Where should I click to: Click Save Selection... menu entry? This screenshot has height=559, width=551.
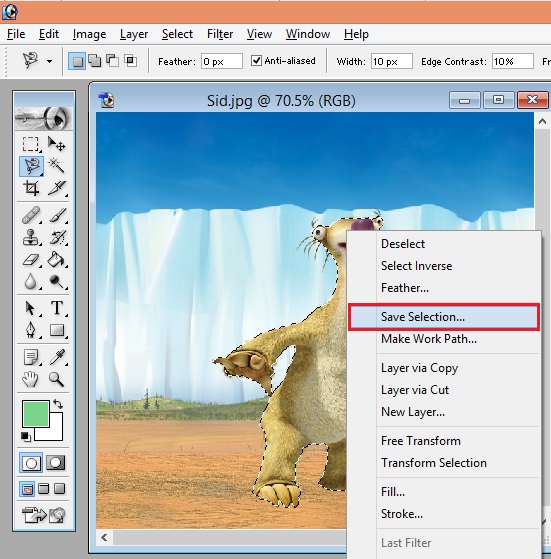(444, 317)
